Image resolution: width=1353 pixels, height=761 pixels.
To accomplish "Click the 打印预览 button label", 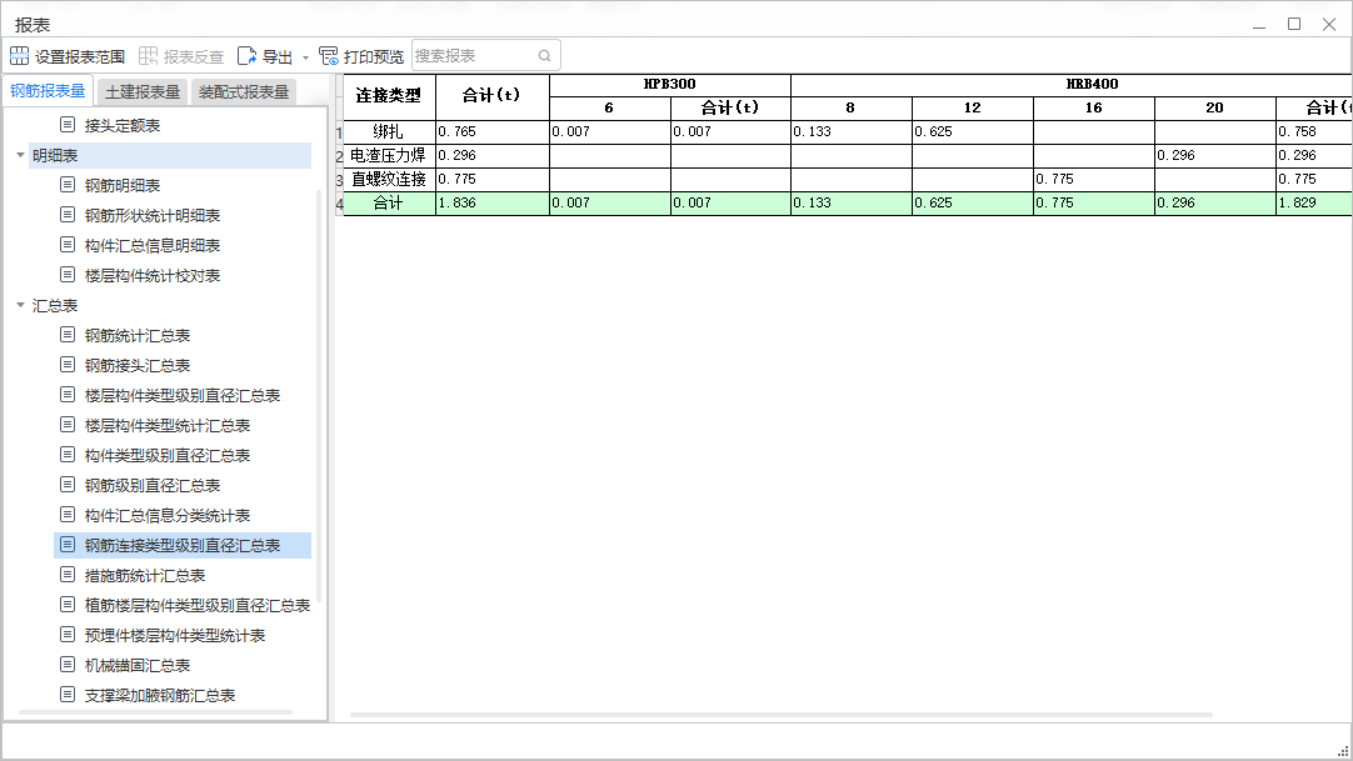I will pos(373,57).
